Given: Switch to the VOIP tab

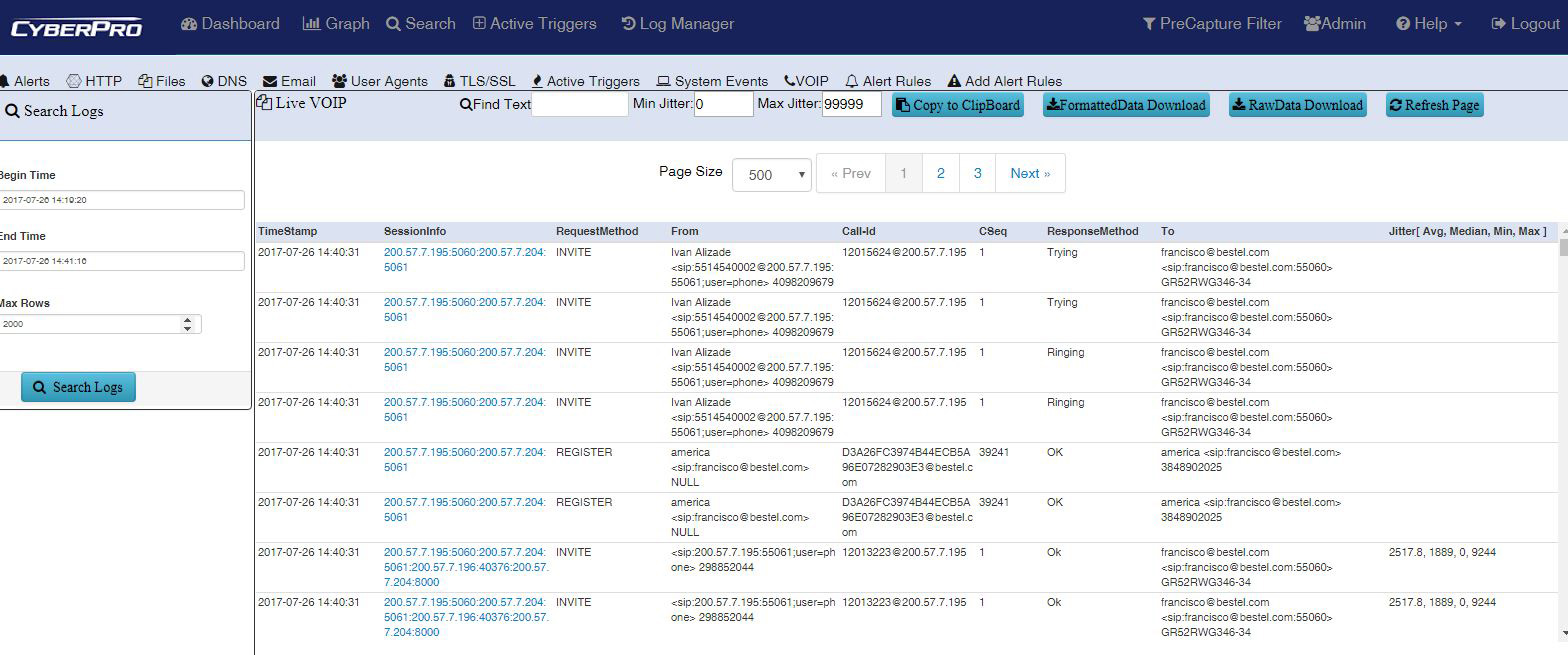Looking at the screenshot, I should 807,81.
